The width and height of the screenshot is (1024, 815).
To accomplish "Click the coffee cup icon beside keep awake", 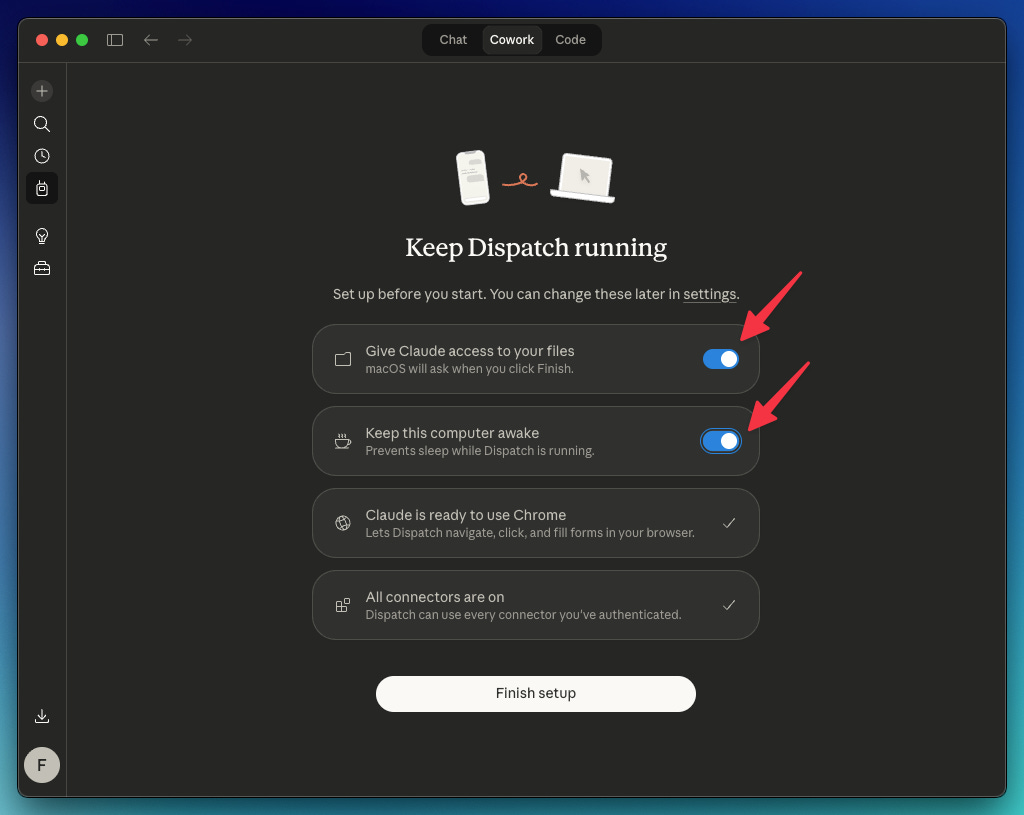I will (343, 441).
